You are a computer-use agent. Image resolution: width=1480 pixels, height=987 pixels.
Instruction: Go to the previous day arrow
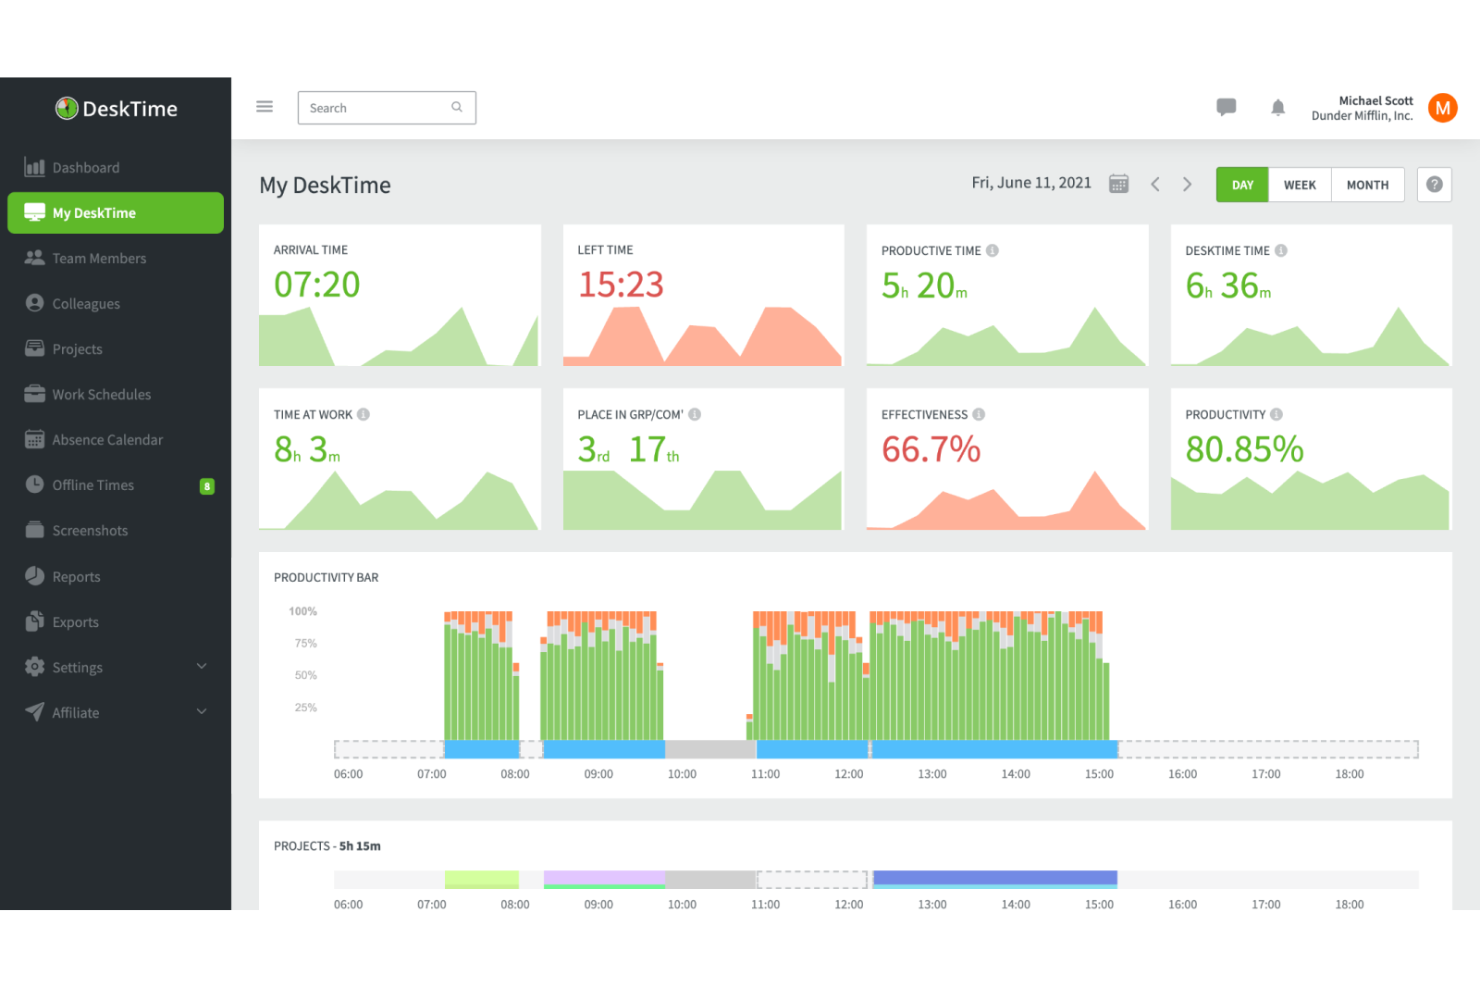[x=1155, y=184]
